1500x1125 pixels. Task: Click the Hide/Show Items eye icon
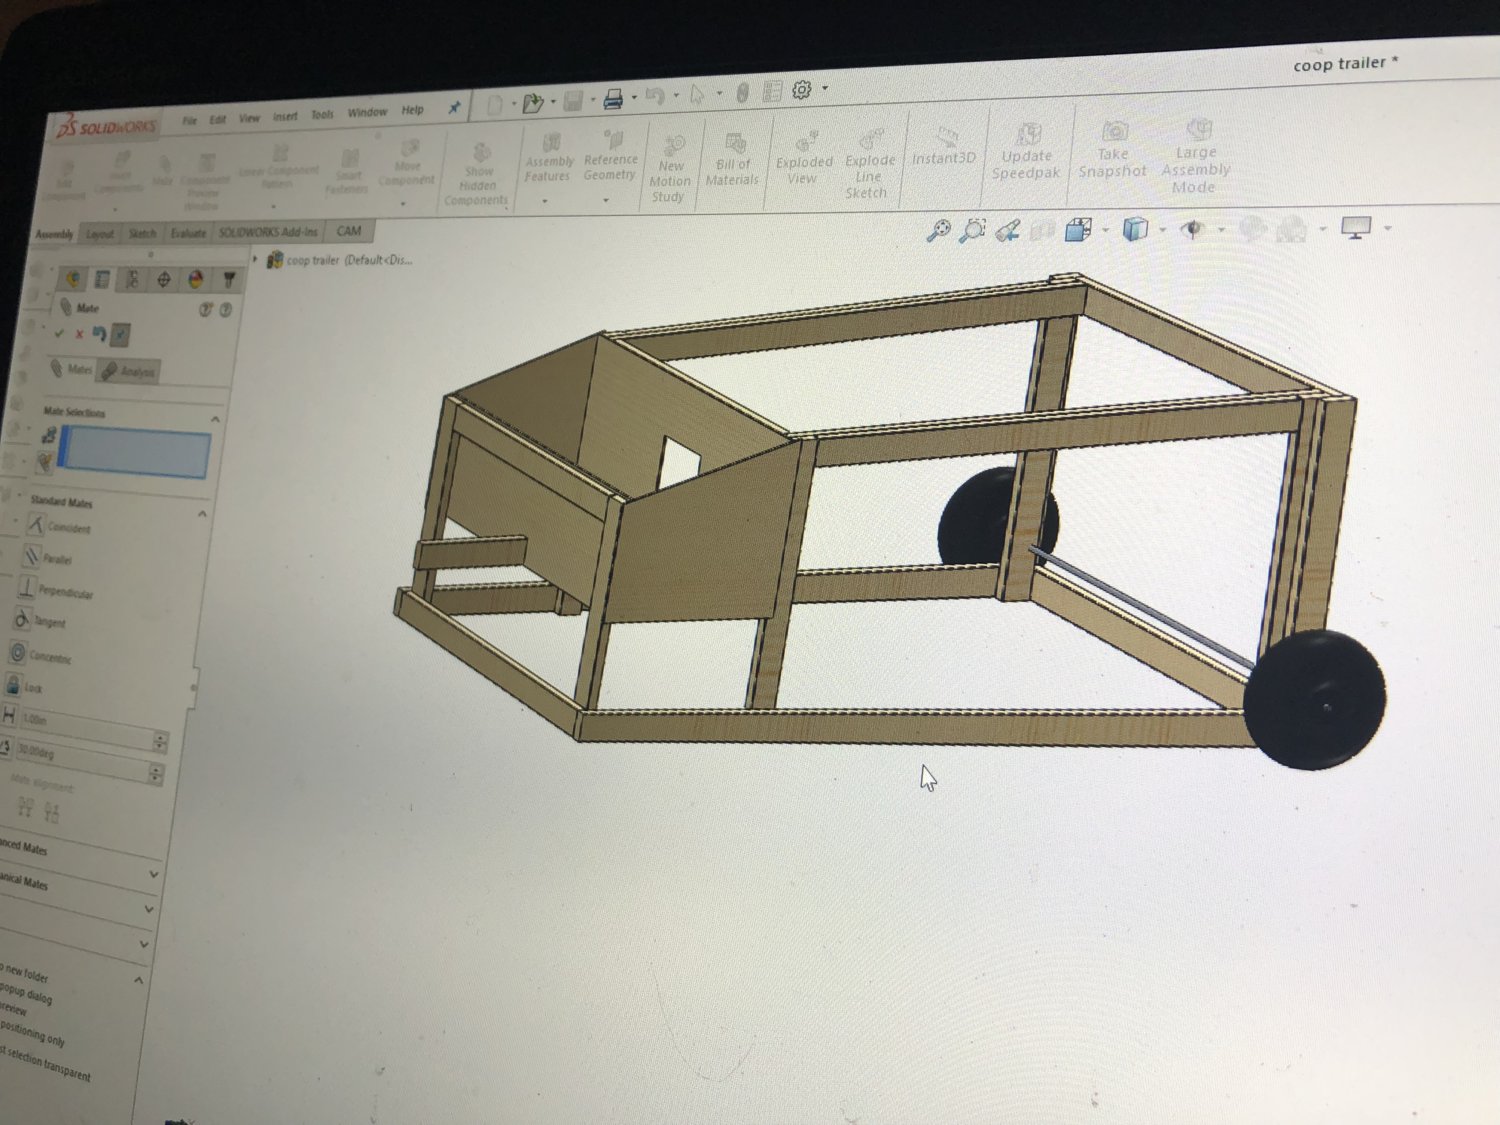point(1192,229)
